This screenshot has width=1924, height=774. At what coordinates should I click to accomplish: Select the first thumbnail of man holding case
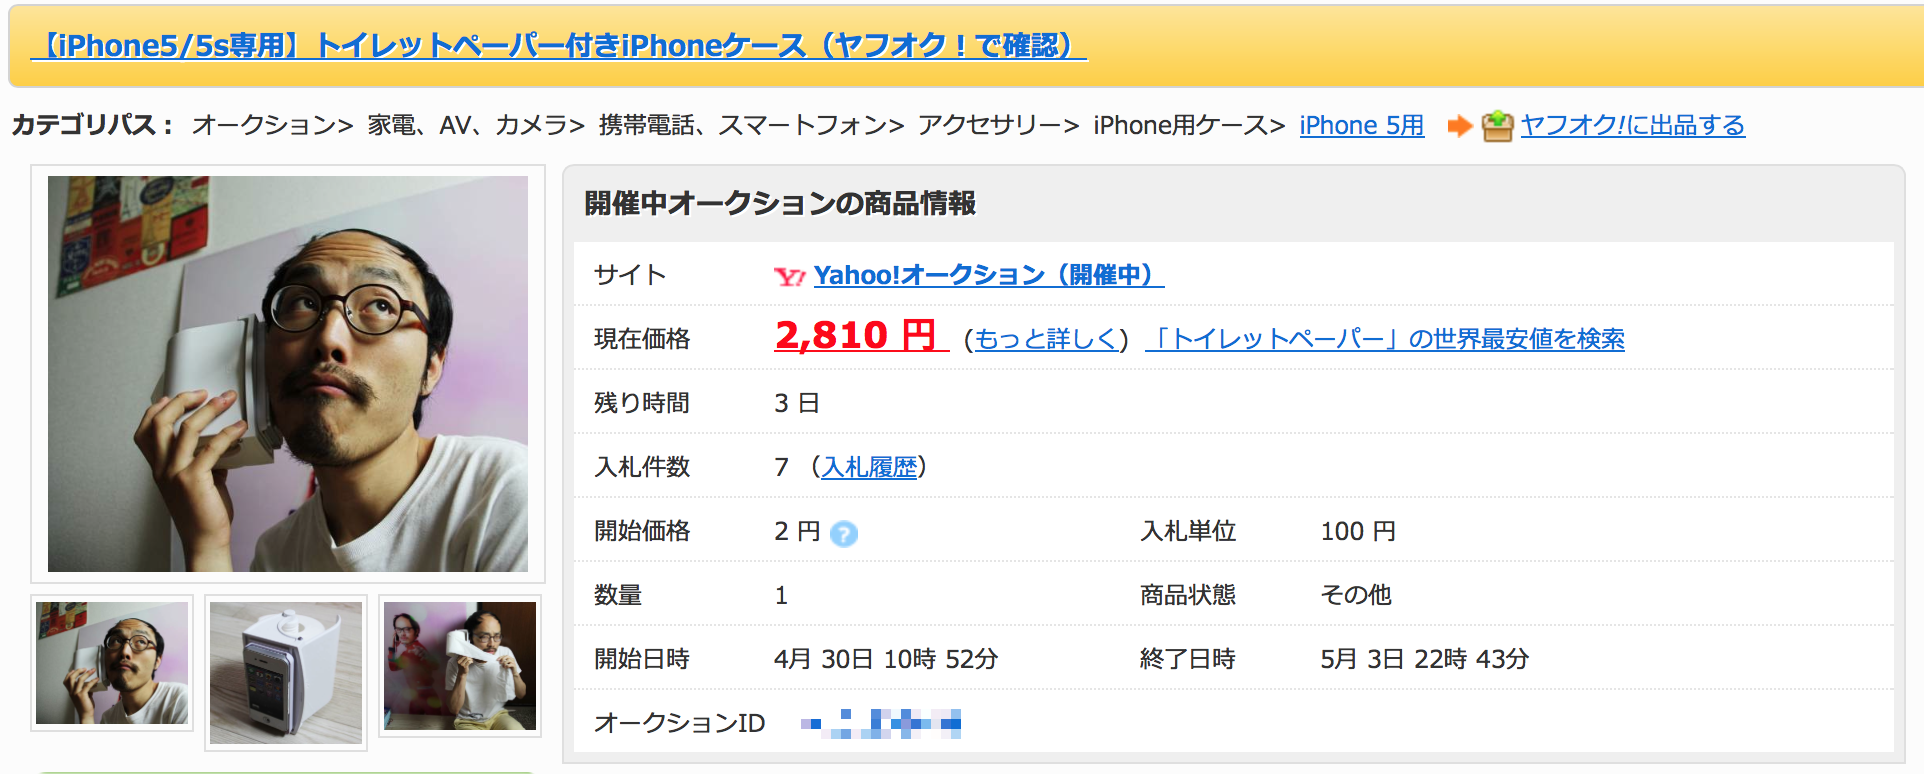point(112,663)
